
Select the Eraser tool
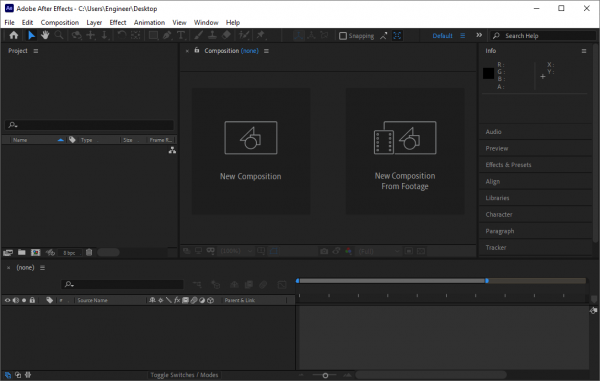click(226, 36)
